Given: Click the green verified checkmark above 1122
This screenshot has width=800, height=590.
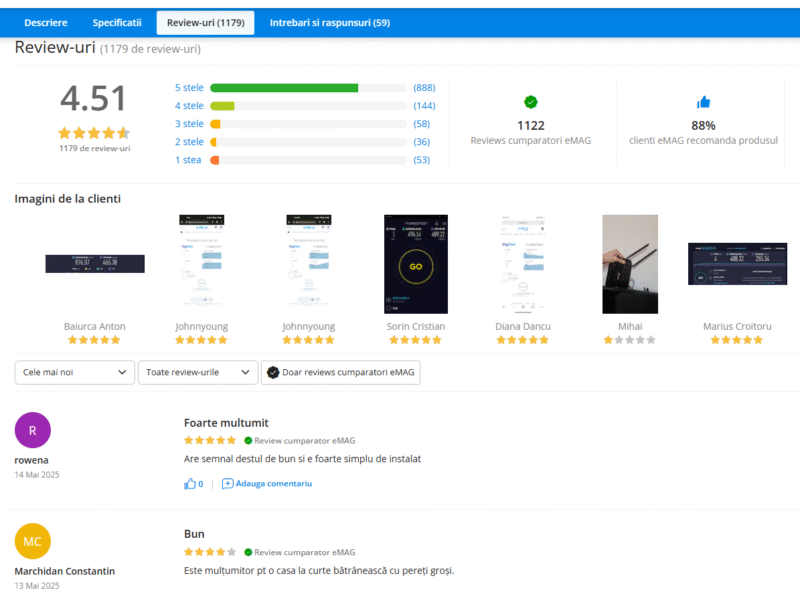Looking at the screenshot, I should point(531,102).
